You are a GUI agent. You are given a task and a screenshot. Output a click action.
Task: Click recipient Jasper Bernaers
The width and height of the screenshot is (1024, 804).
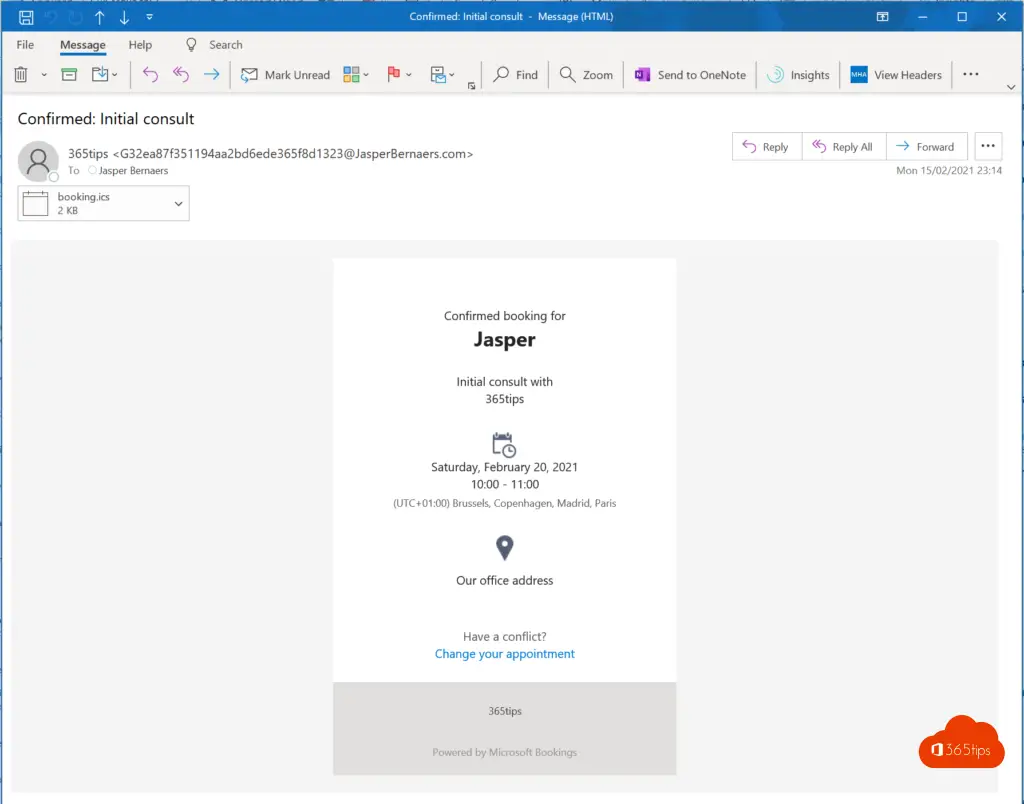133,170
